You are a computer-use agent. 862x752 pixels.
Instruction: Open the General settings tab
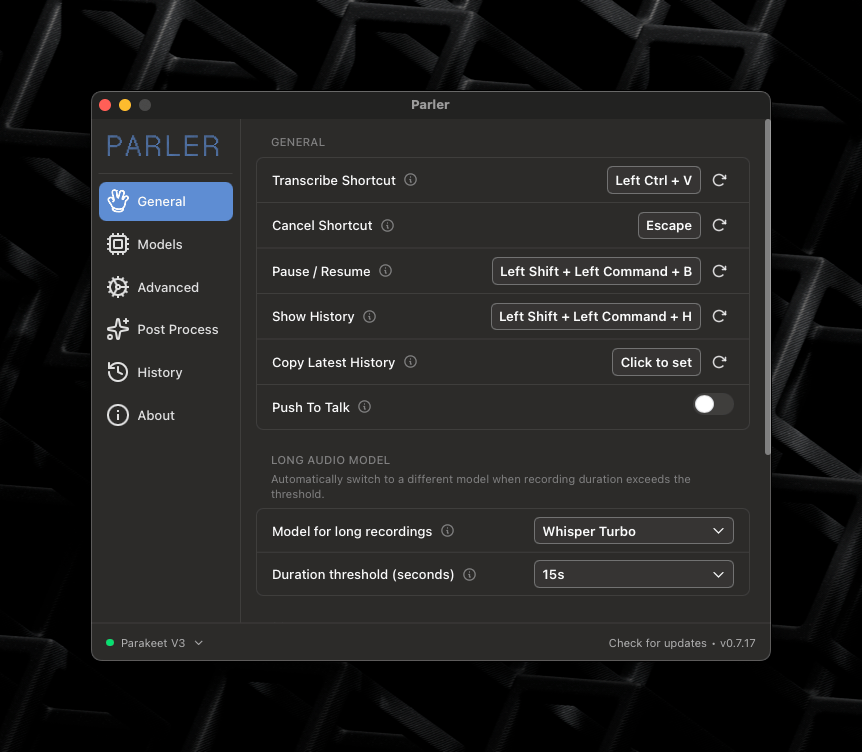166,201
